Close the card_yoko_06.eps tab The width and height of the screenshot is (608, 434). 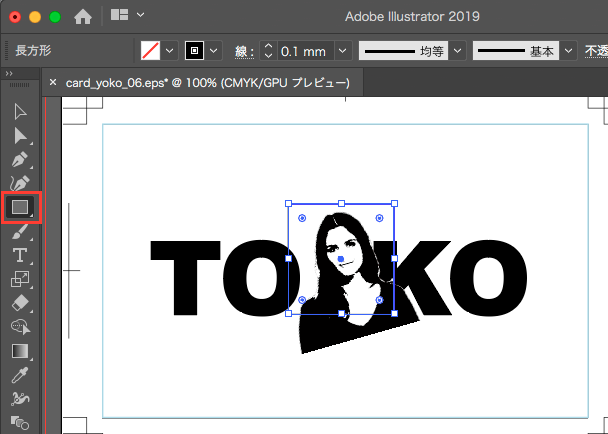click(53, 83)
